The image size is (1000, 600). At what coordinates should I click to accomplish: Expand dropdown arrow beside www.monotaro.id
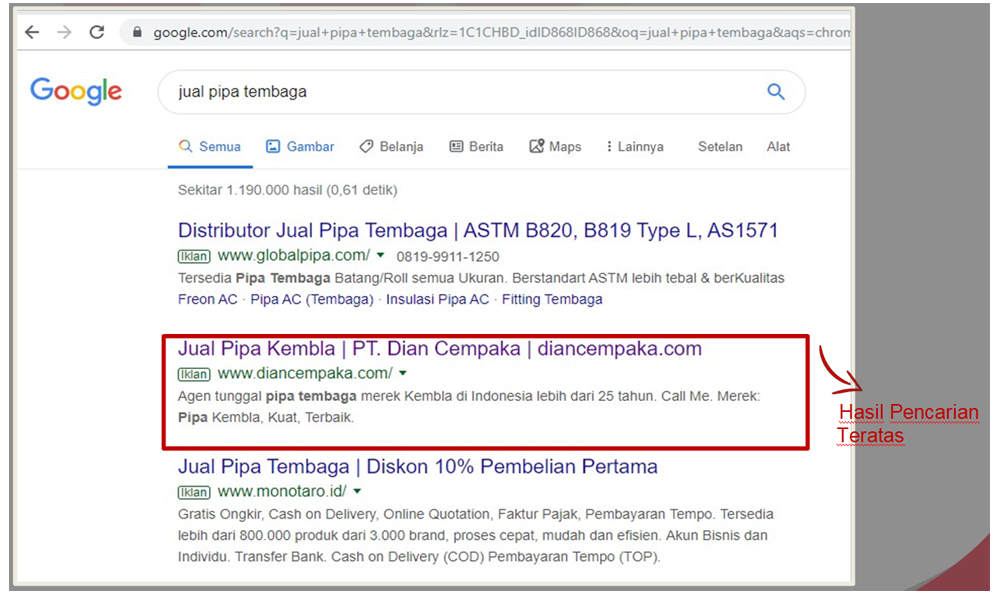(x=357, y=491)
